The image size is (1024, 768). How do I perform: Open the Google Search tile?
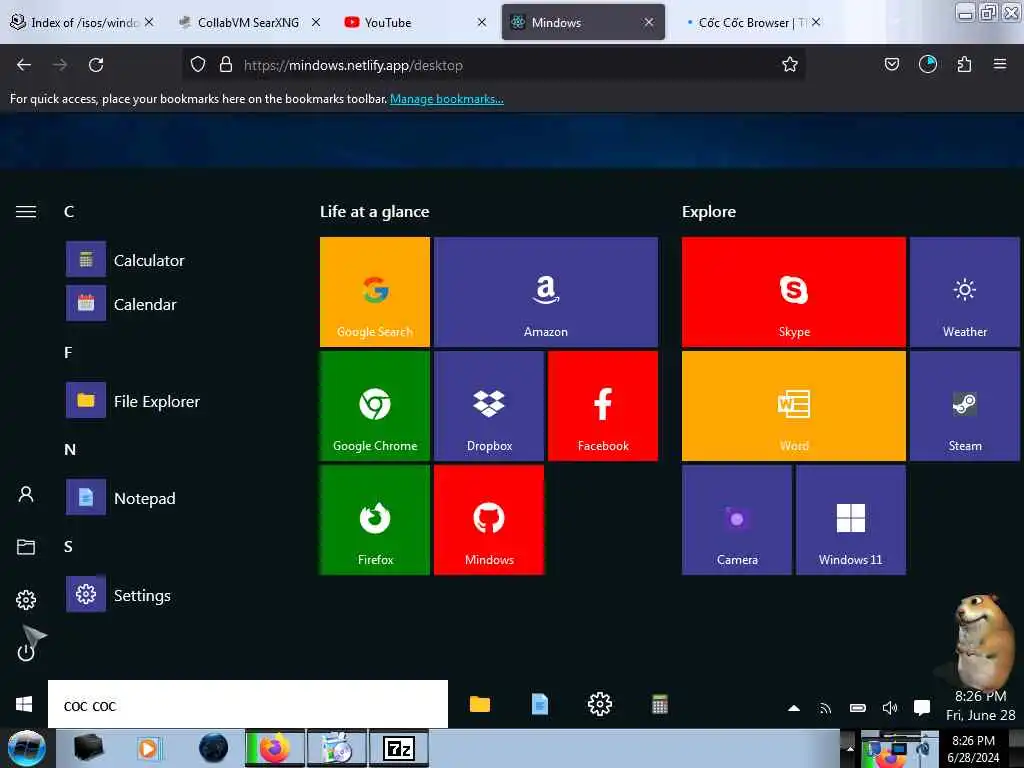pyautogui.click(x=375, y=291)
